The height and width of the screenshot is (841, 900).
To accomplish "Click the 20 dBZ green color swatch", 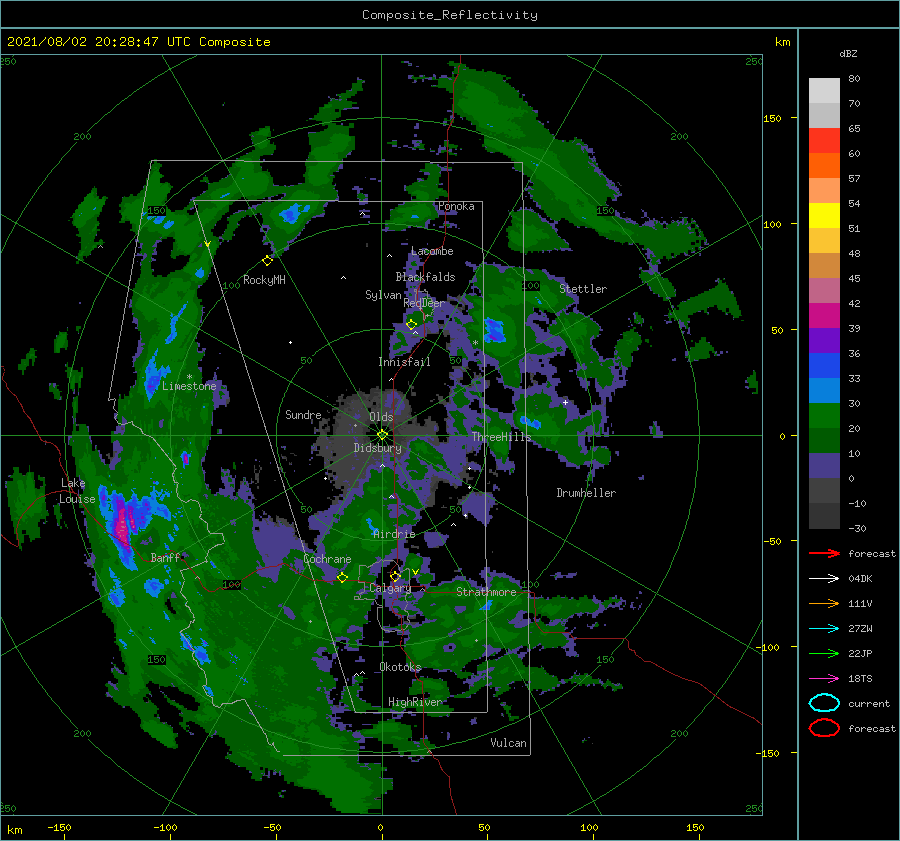I will (x=824, y=415).
